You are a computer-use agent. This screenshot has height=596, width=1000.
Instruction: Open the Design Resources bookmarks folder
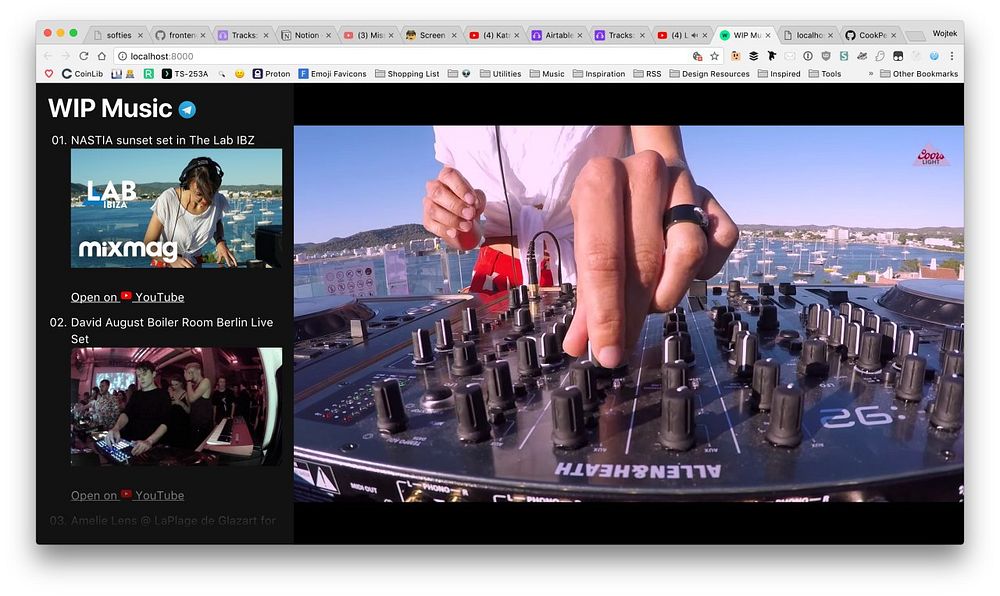(x=709, y=74)
